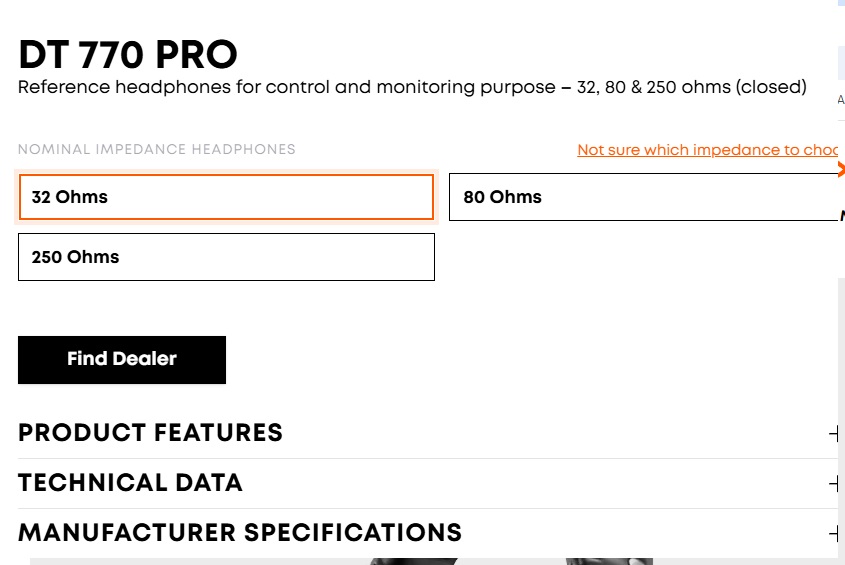Viewport: 845px width, 565px height.
Task: Expand the PRODUCT FEATURES section heading
Action: click(151, 433)
